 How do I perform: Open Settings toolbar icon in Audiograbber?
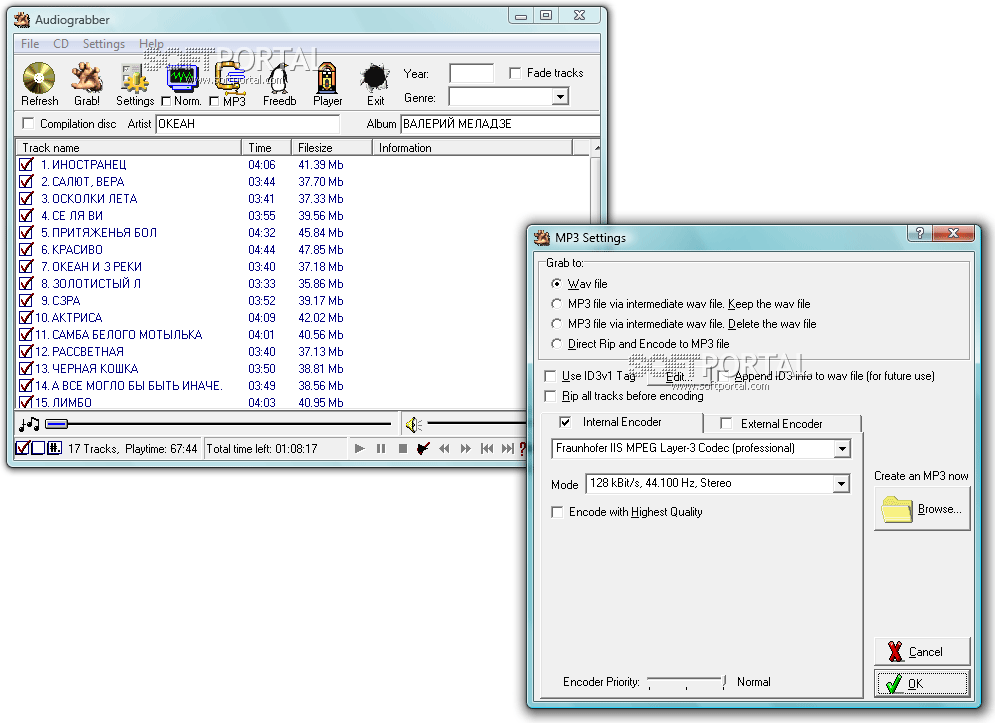click(135, 79)
